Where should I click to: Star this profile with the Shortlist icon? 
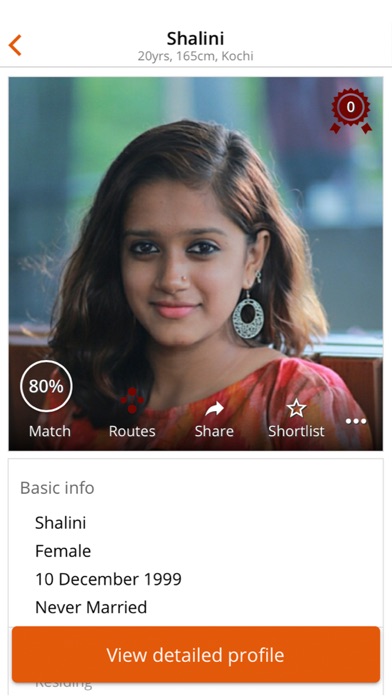click(296, 408)
